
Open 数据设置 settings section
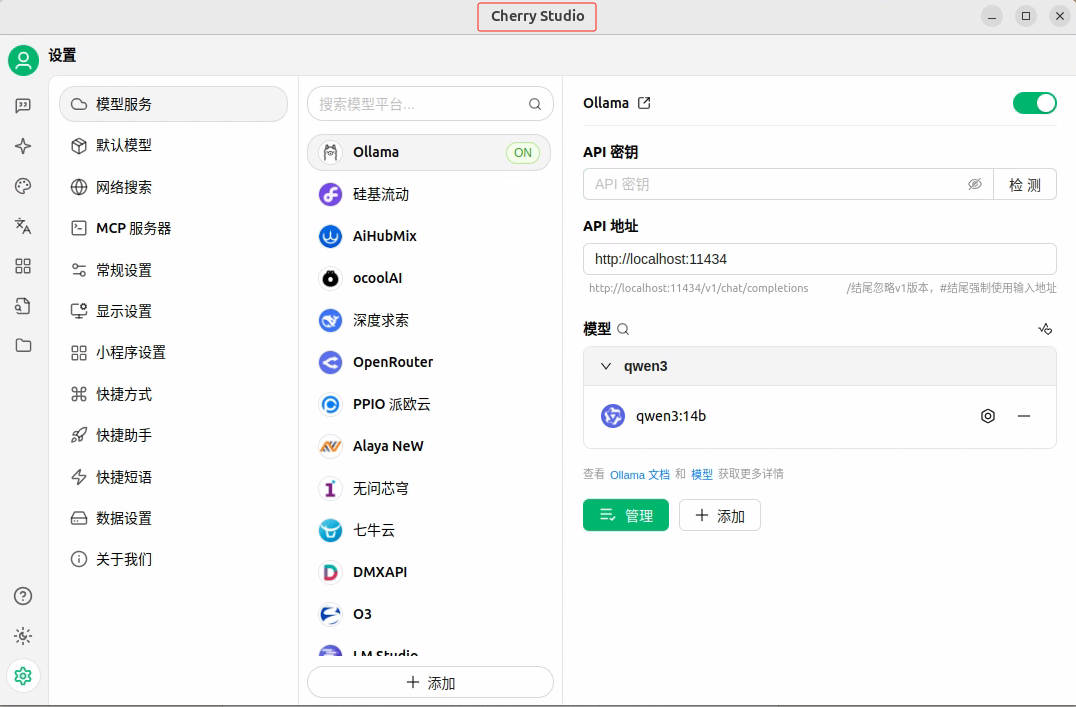tap(174, 518)
